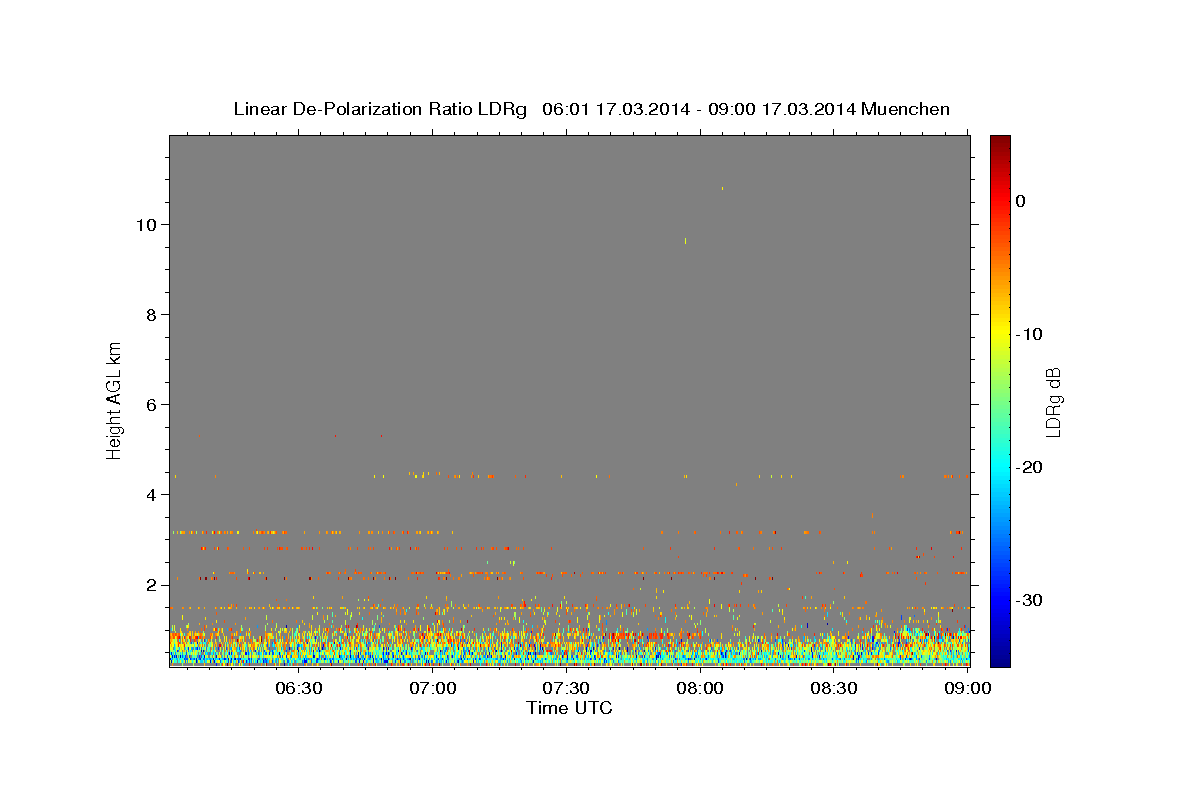Click the 'Muenchen' location in the title
1200x800 pixels.
(905, 109)
